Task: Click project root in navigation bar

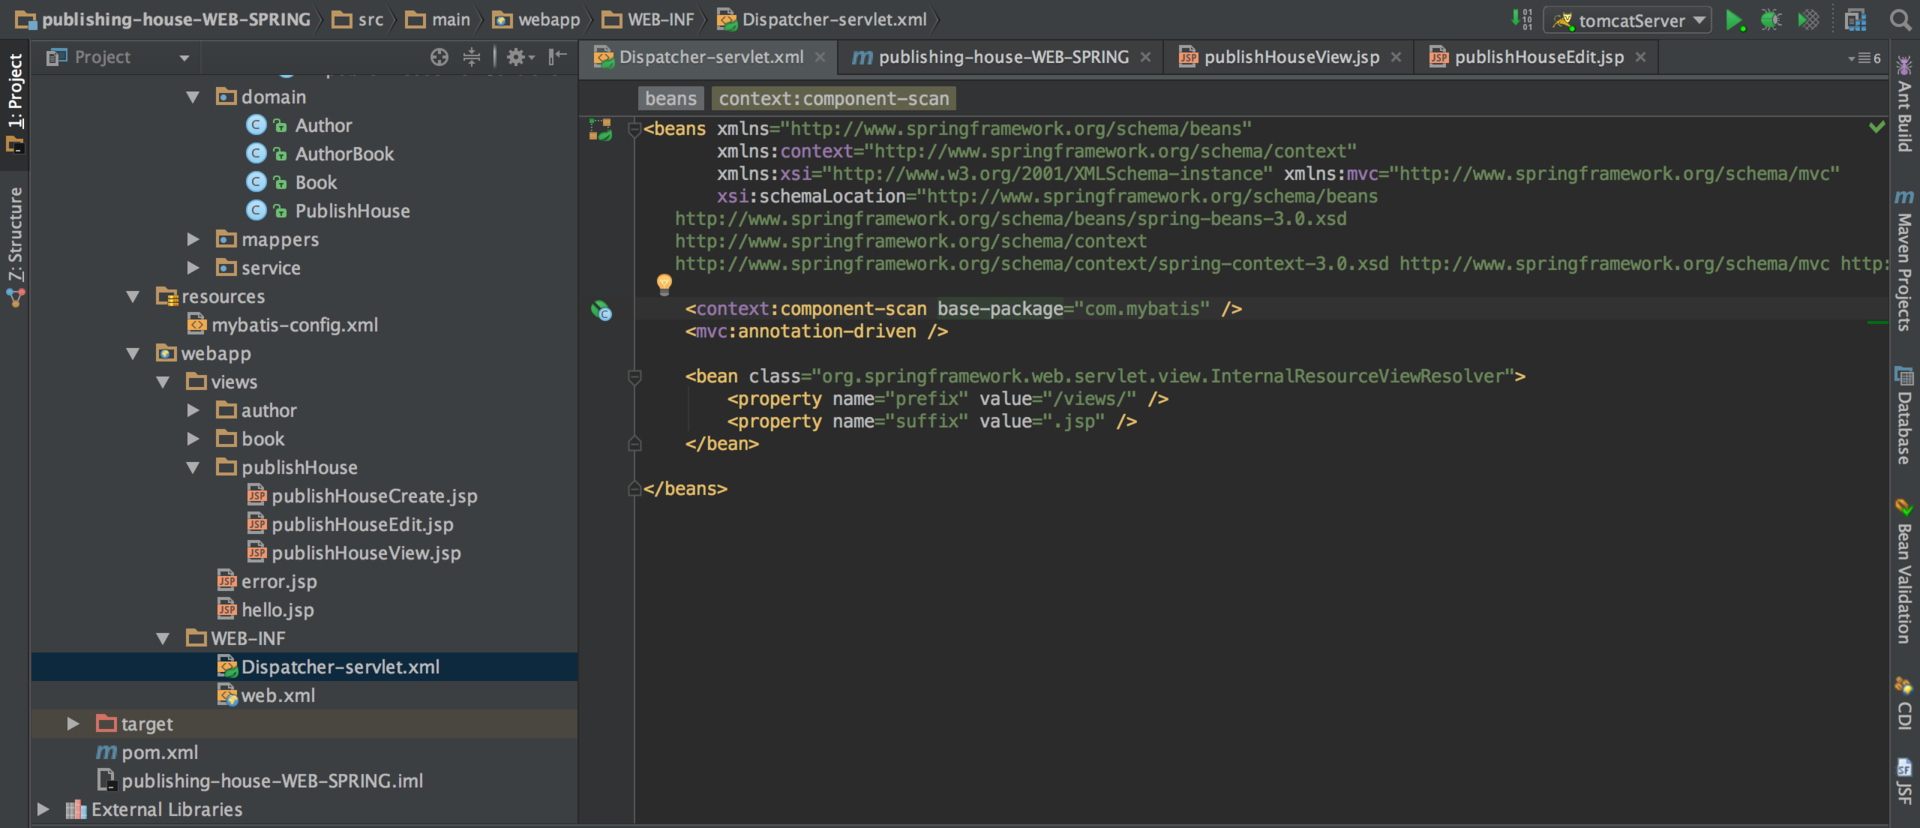Action: (163, 20)
